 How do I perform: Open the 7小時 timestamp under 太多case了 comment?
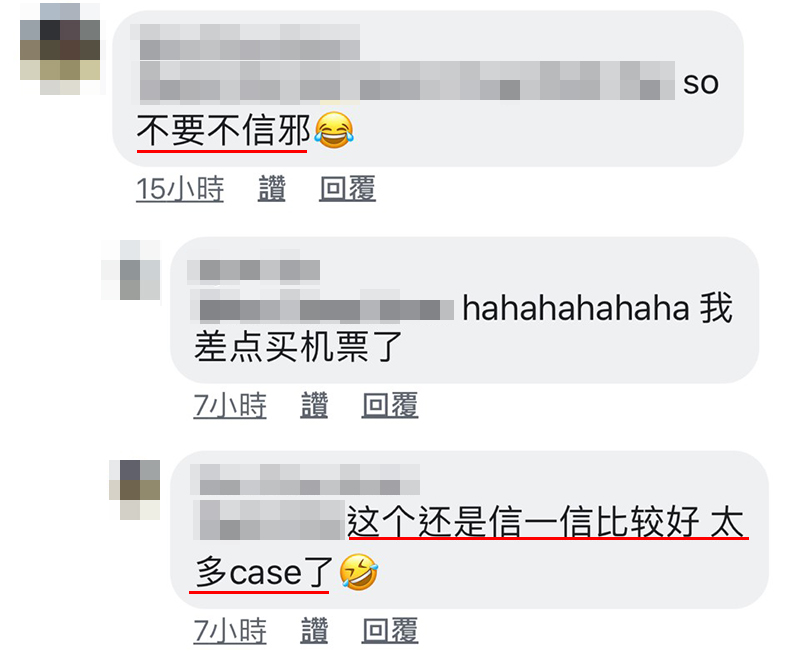click(x=230, y=631)
